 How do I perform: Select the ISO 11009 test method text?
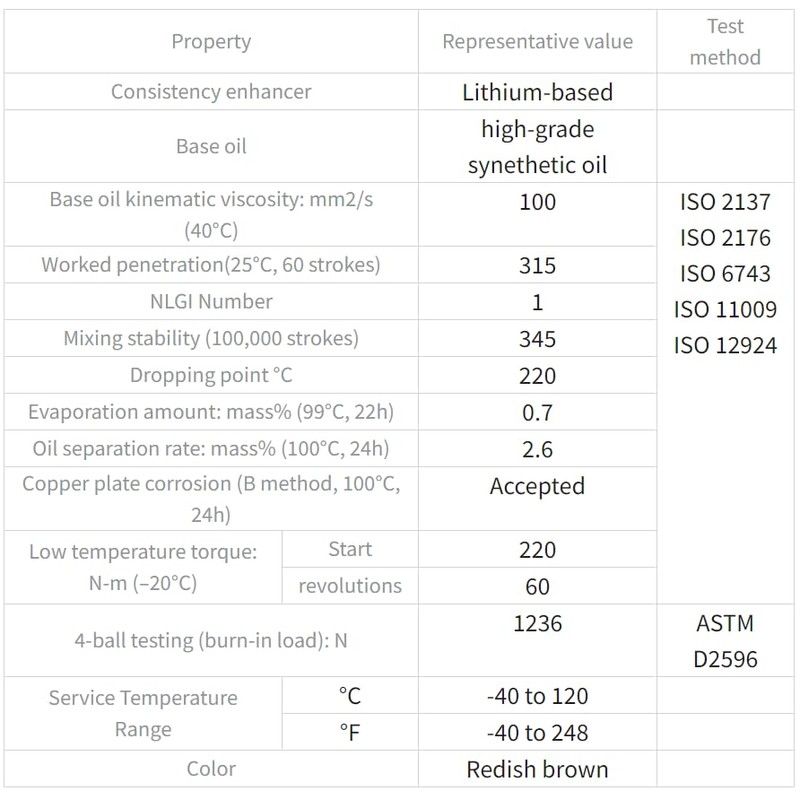click(725, 310)
